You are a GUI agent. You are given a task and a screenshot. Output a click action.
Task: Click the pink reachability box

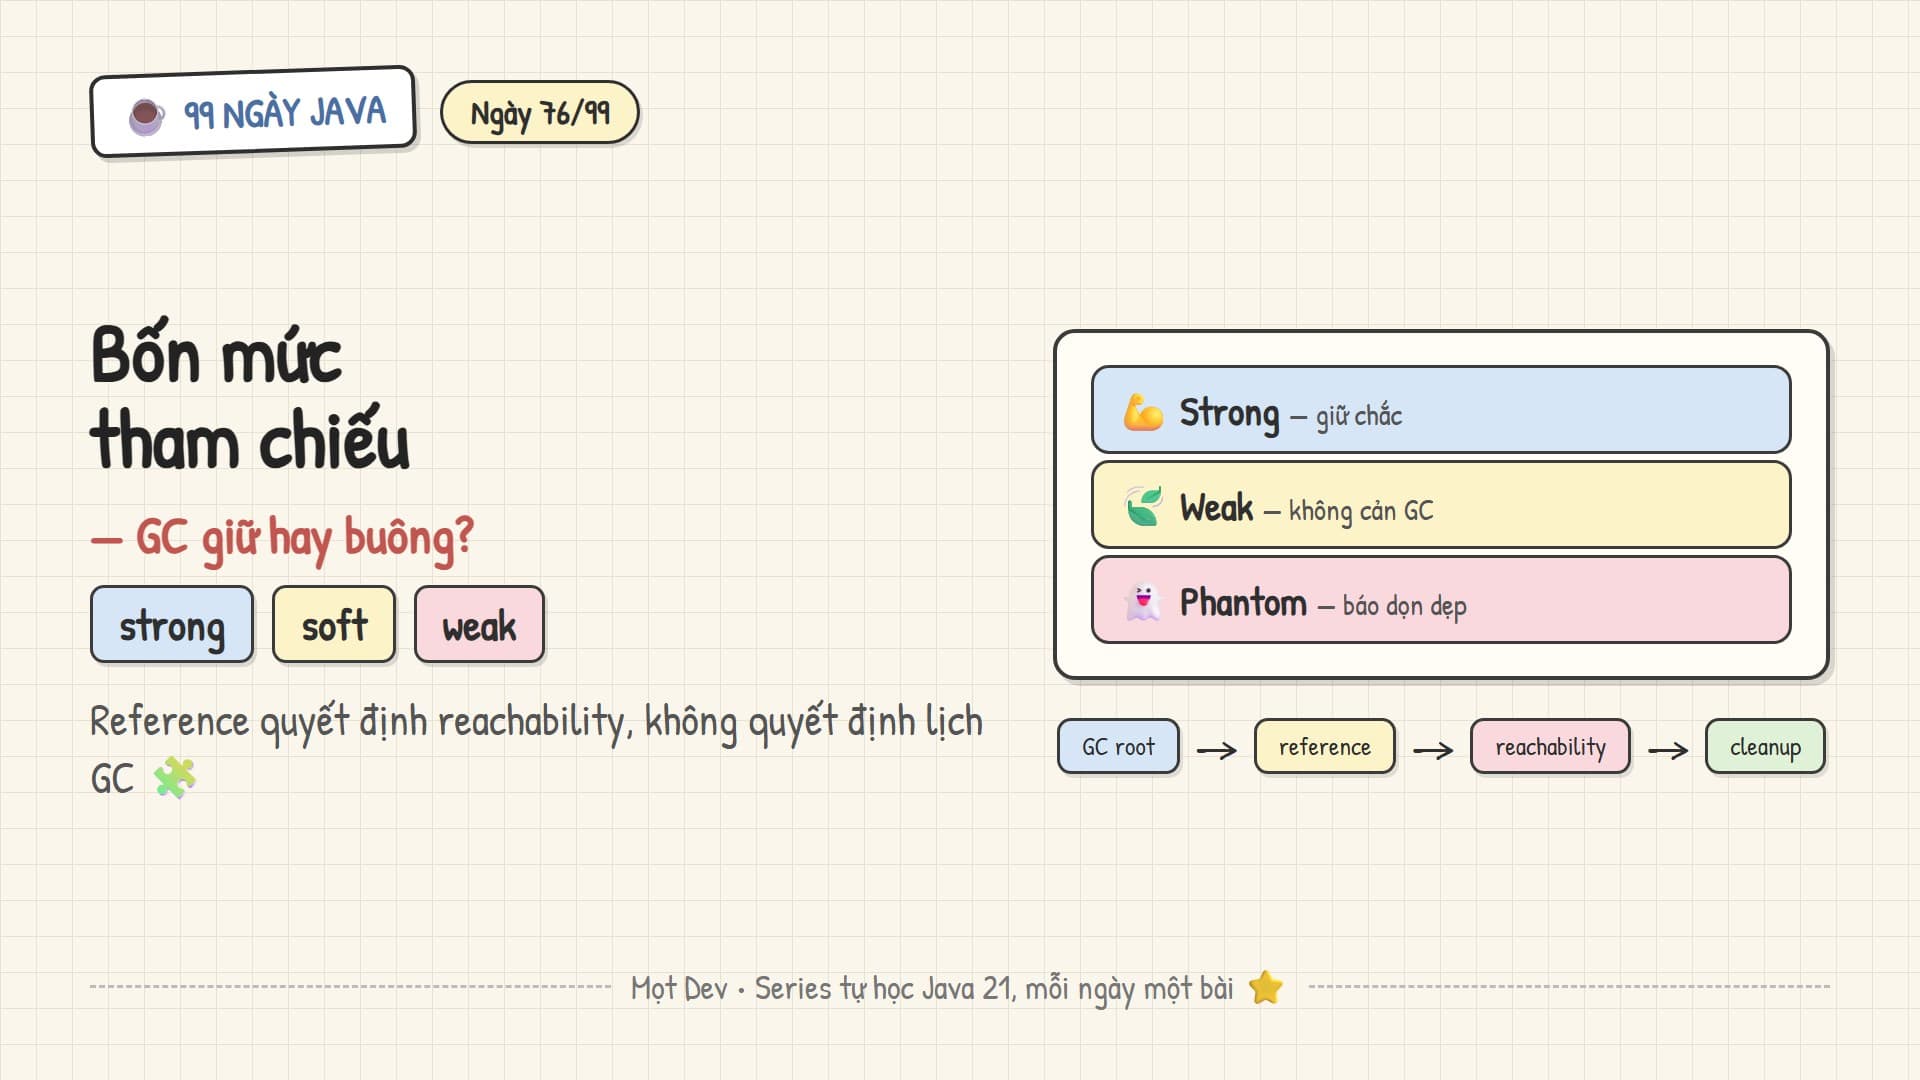pyautogui.click(x=1550, y=747)
